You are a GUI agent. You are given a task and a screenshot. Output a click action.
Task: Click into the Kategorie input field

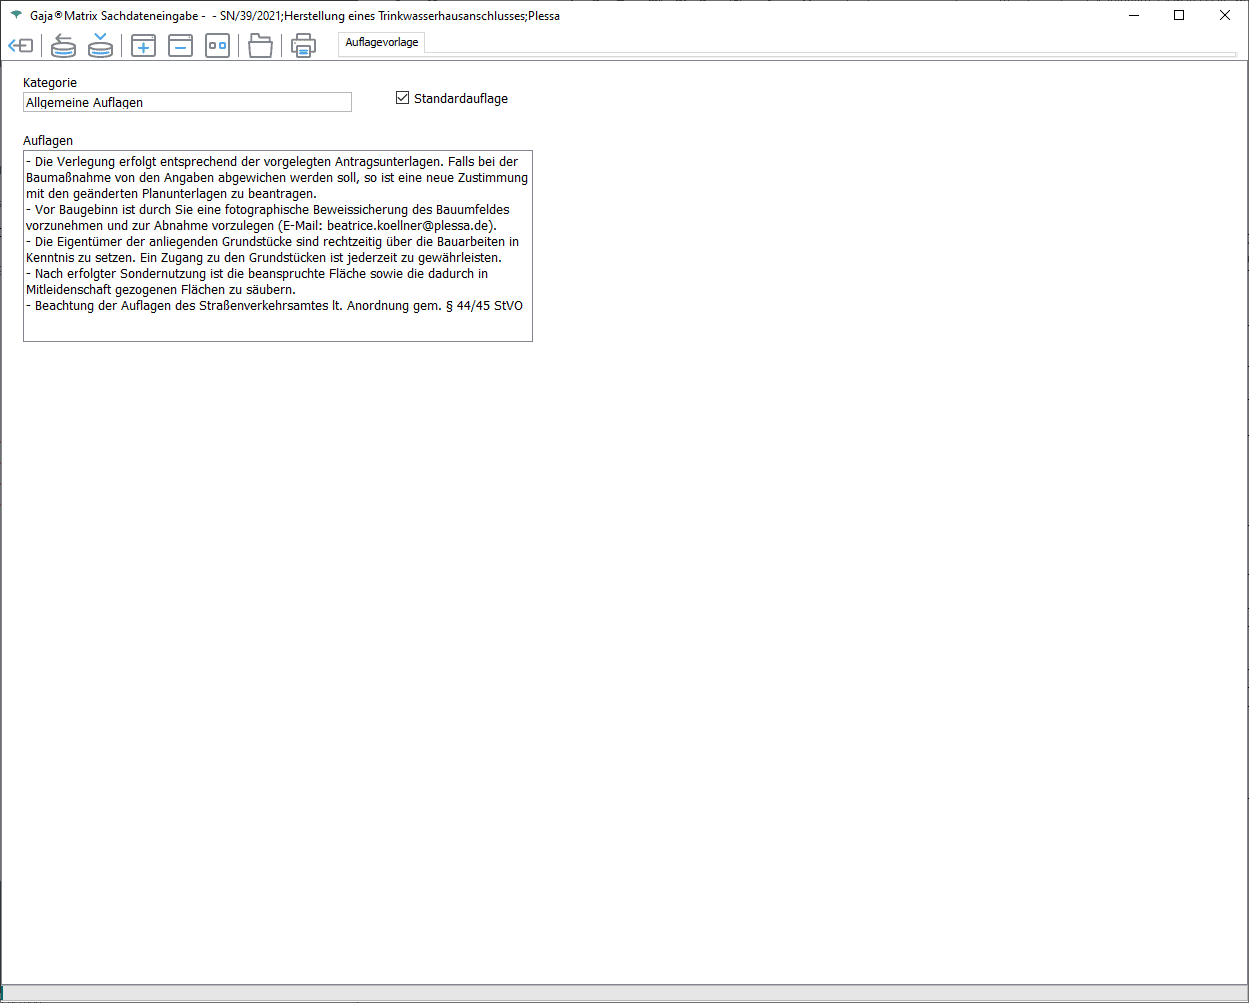click(x=187, y=102)
